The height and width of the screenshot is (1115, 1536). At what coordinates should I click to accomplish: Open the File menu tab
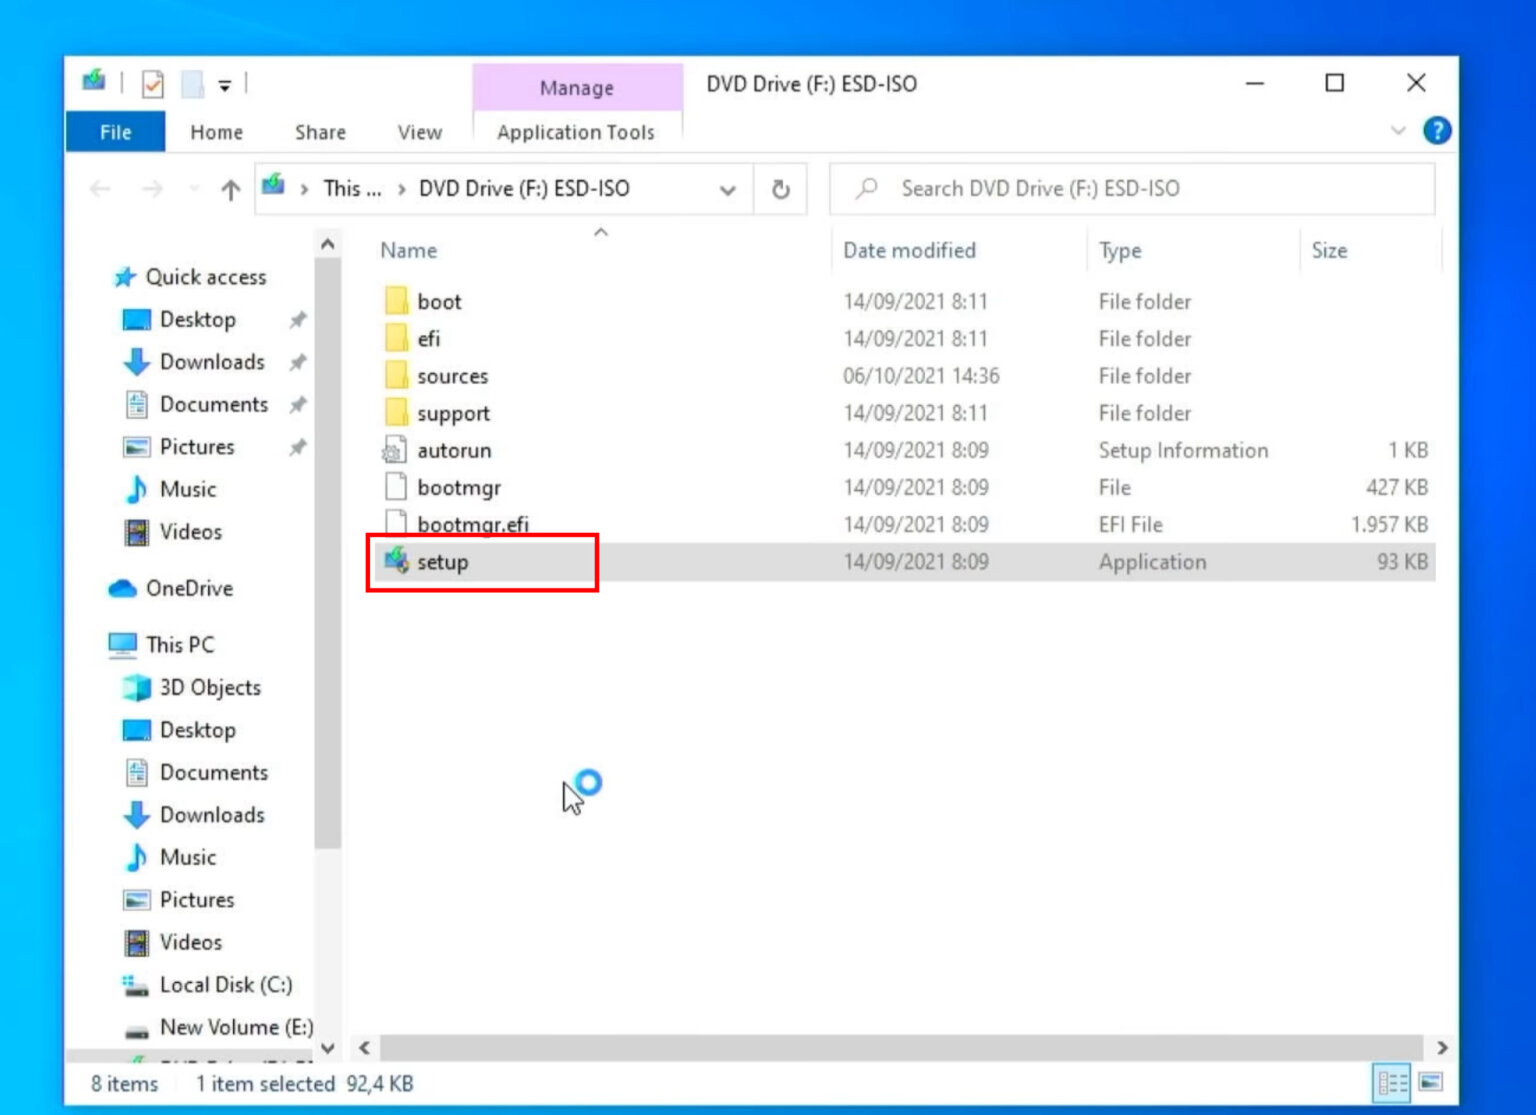click(115, 132)
